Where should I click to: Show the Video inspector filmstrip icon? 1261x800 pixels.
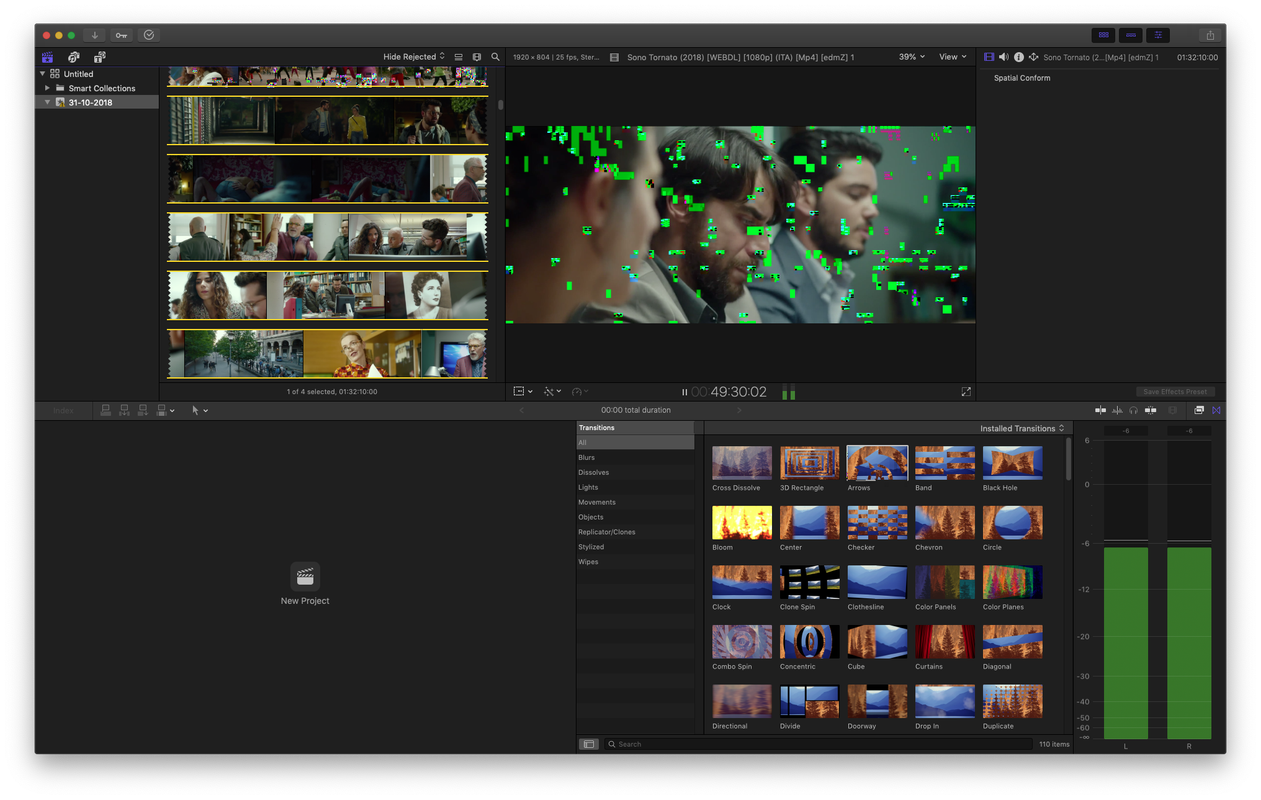click(989, 57)
